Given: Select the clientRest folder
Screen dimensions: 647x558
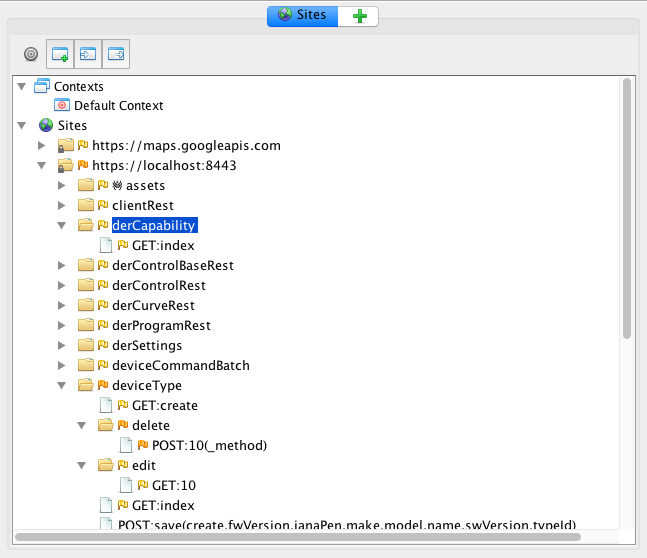Looking at the screenshot, I should click(142, 206).
